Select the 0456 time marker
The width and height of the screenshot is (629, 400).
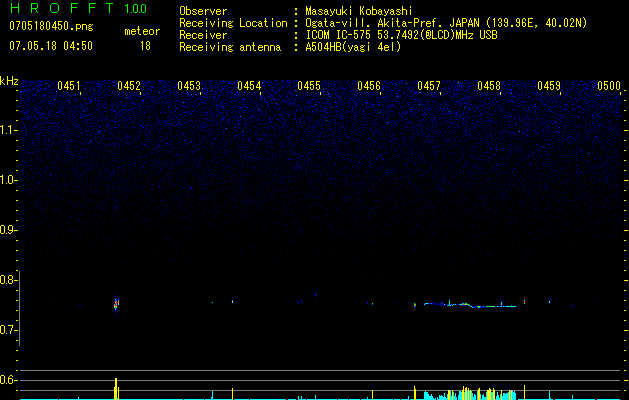pyautogui.click(x=369, y=87)
